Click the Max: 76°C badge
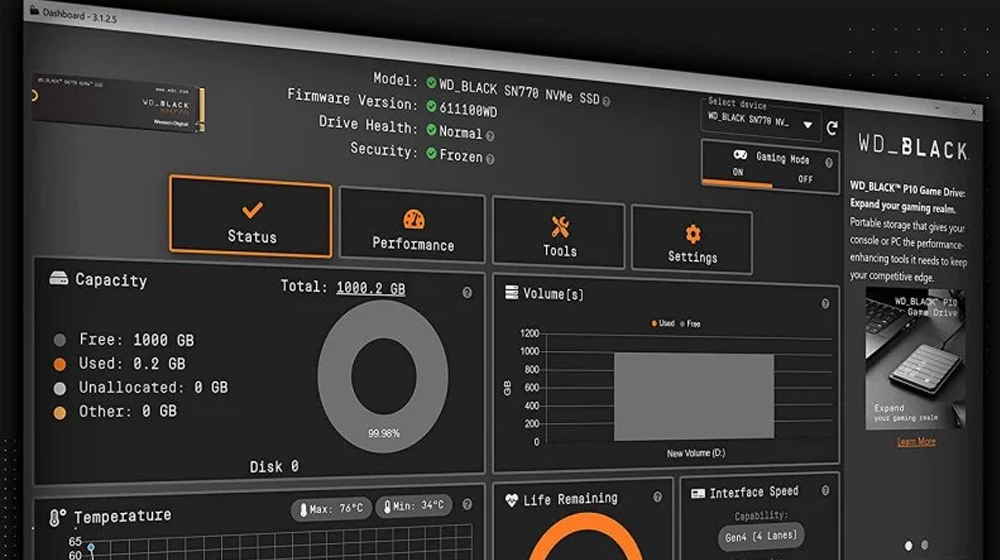 point(332,509)
